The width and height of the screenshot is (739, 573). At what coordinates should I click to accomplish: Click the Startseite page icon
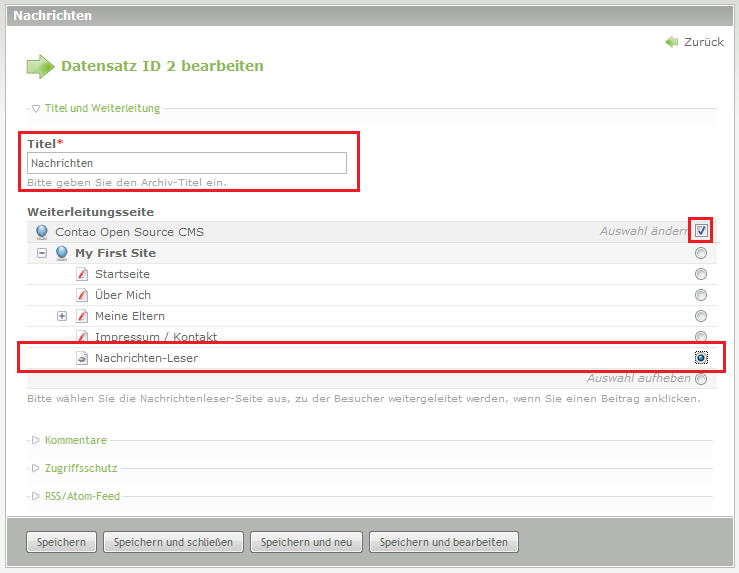pyautogui.click(x=82, y=274)
